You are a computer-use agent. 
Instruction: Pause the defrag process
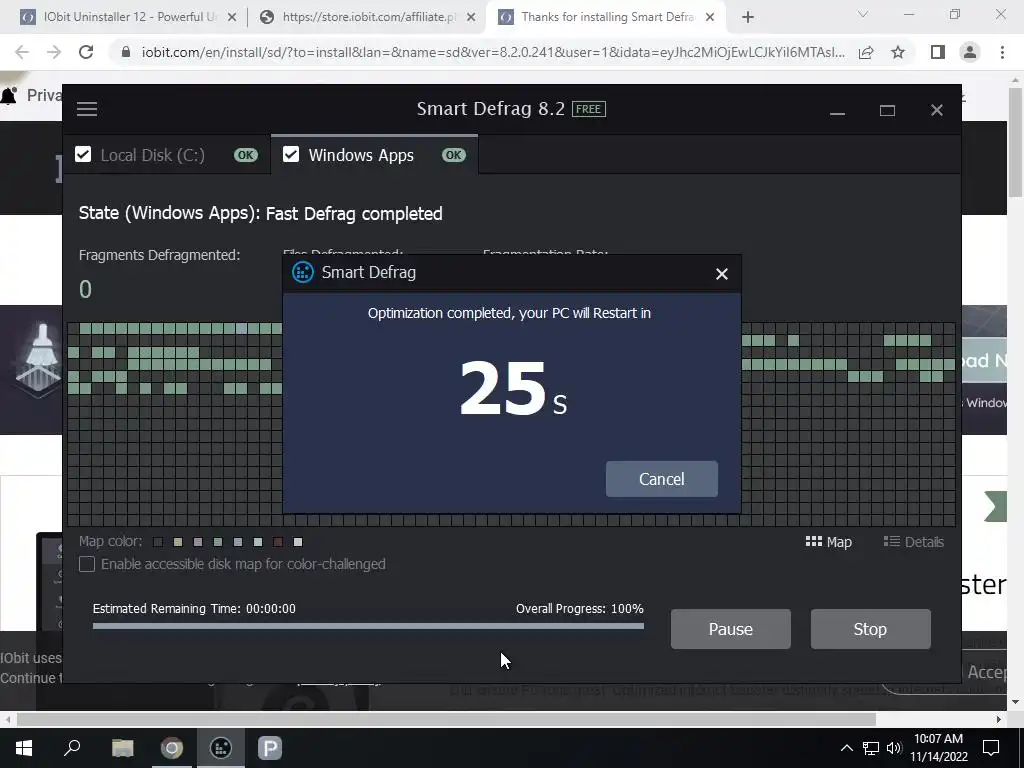[730, 629]
